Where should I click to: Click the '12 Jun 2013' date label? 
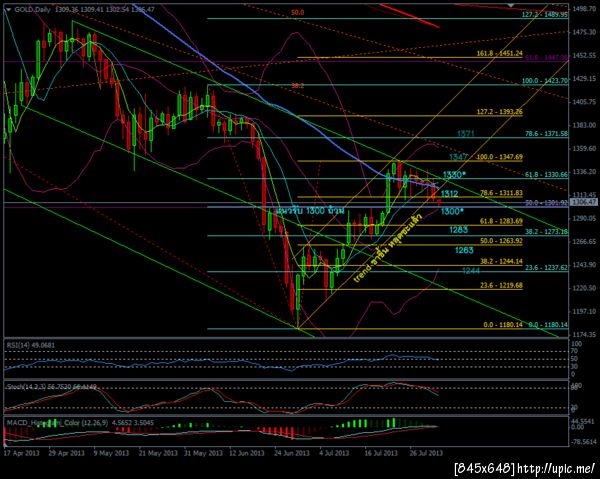click(x=247, y=453)
